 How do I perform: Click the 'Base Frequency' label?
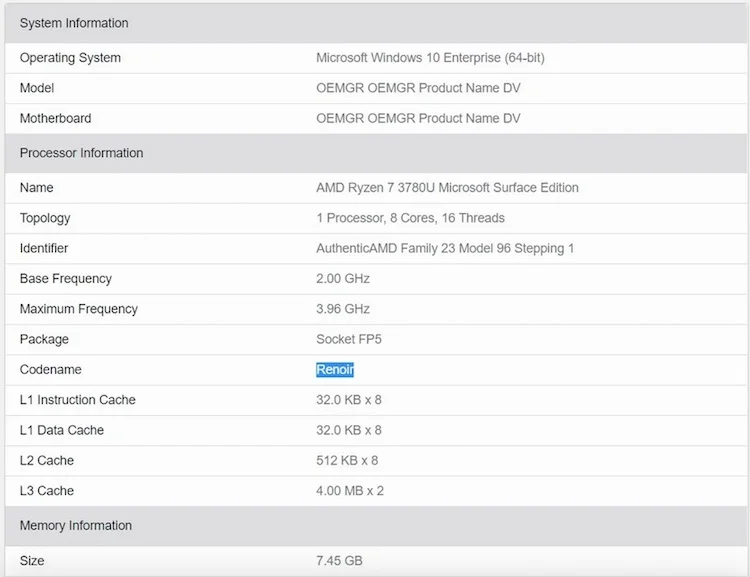tap(66, 278)
